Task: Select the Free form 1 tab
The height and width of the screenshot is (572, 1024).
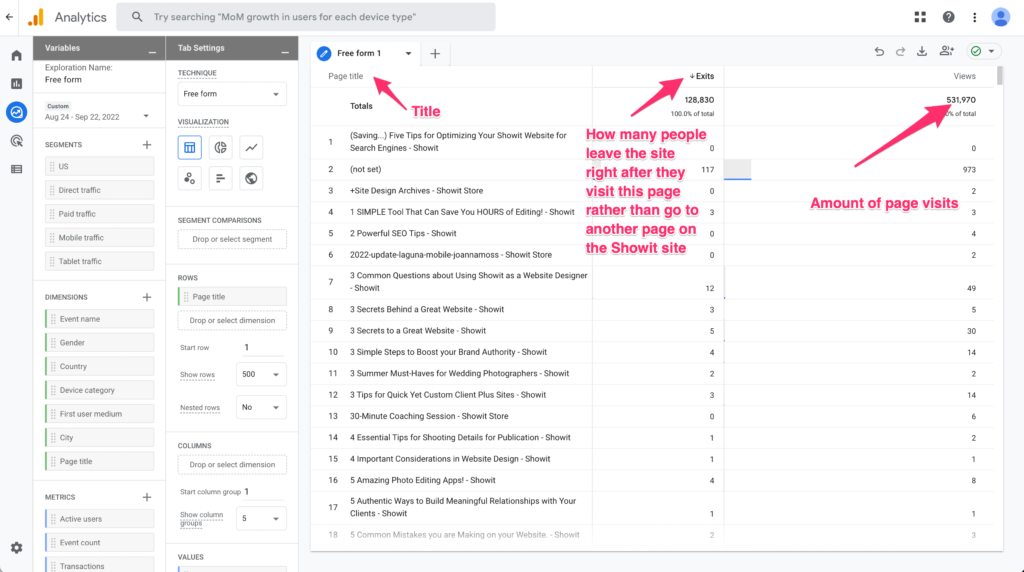Action: (x=365, y=53)
